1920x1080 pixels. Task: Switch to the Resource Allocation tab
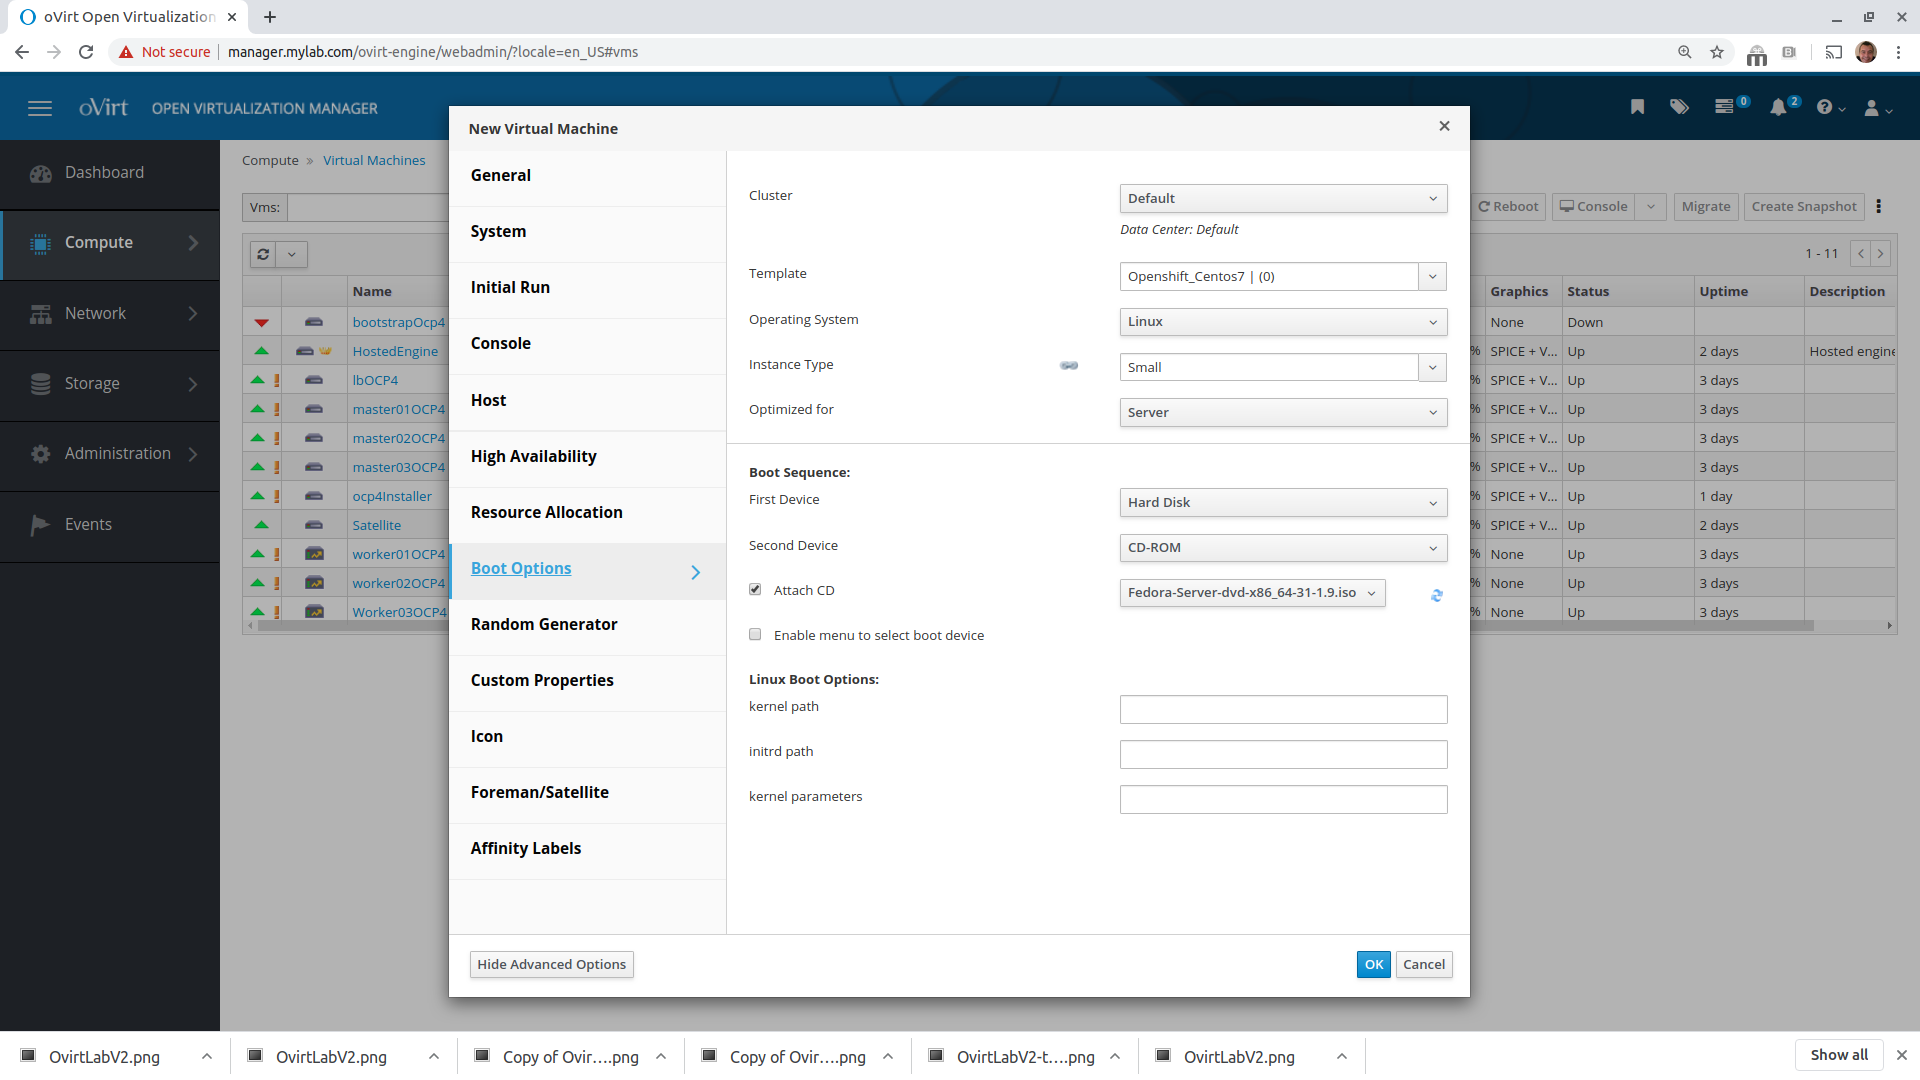point(588,512)
